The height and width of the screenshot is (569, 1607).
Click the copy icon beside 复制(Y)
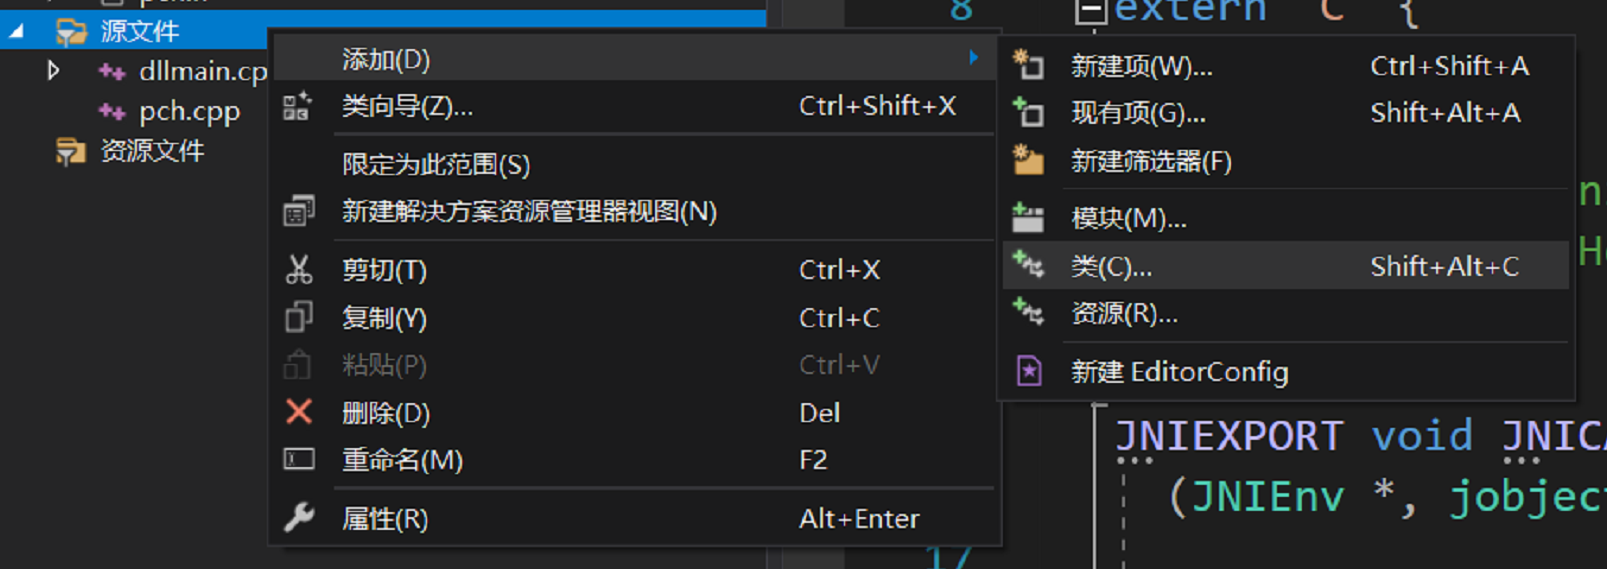(298, 318)
